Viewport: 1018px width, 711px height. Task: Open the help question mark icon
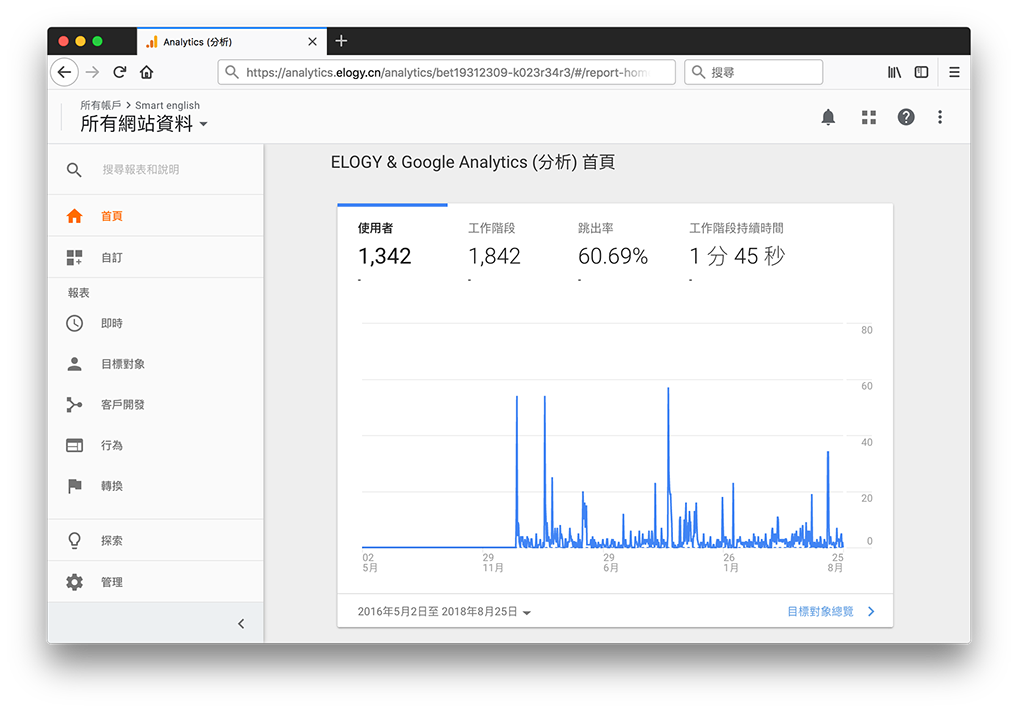point(906,117)
